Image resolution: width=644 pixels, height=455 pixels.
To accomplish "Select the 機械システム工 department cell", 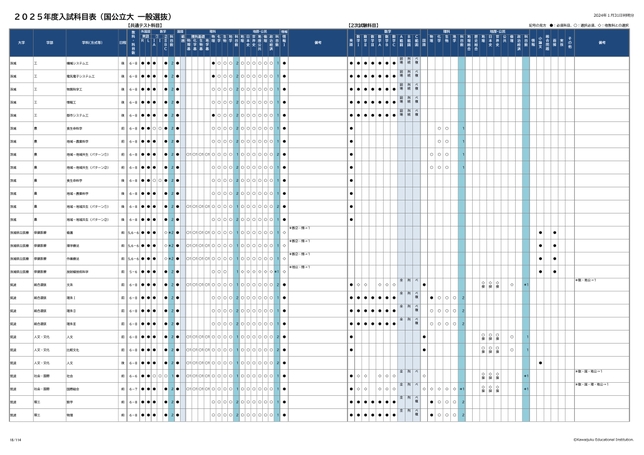I will [x=80, y=62].
